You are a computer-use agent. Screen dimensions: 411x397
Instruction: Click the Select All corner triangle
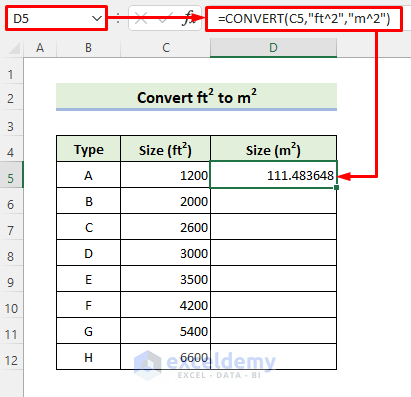tap(14, 48)
